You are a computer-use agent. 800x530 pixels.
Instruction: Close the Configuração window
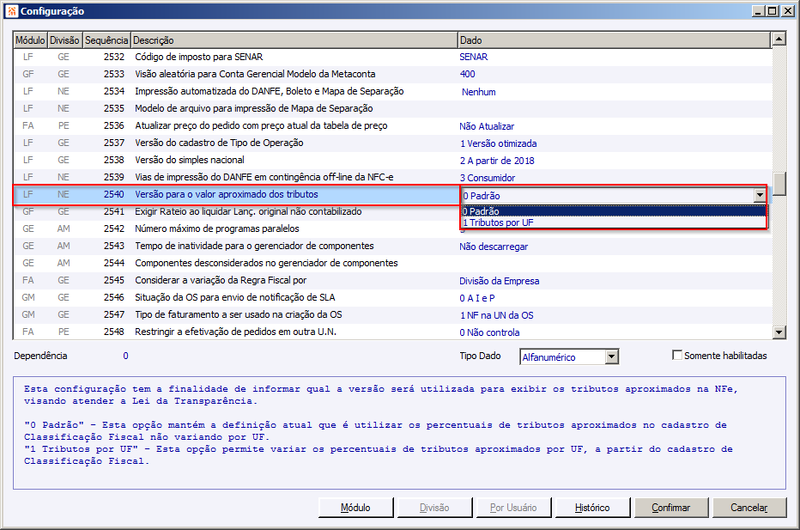[787, 11]
